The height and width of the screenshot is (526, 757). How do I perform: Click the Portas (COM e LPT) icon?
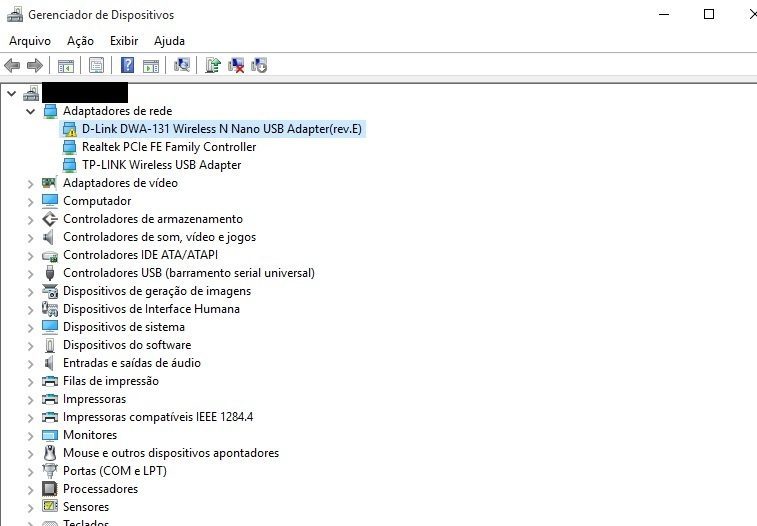click(50, 471)
